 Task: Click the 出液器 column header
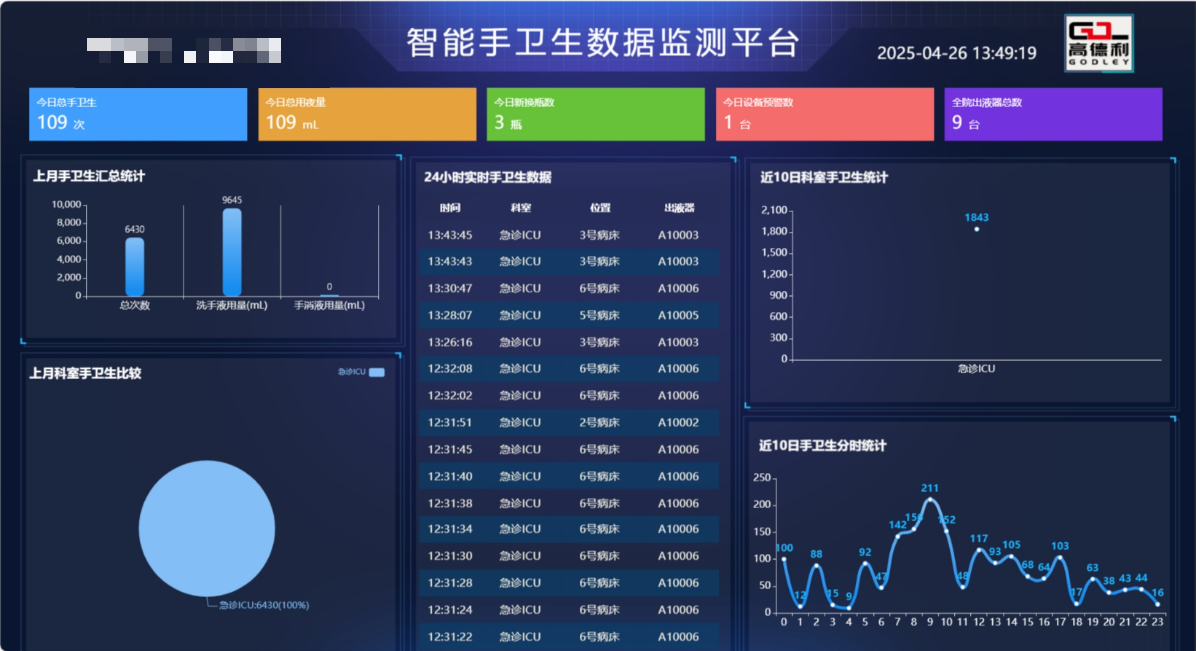click(679, 208)
